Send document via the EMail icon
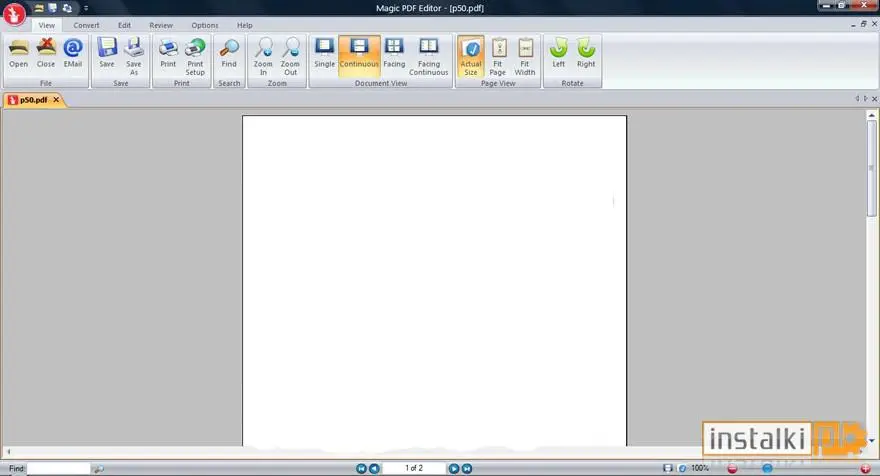Image resolution: width=880 pixels, height=476 pixels. pyautogui.click(x=73, y=53)
